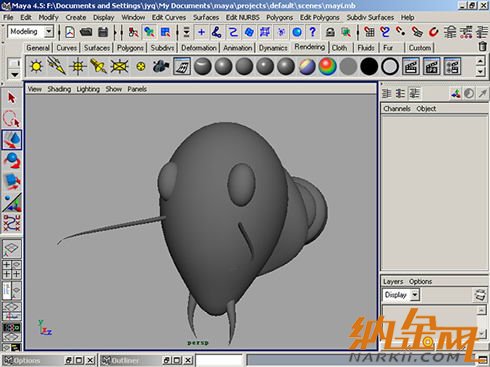Select the arrow Select tool
The height and width of the screenshot is (367, 490).
pos(12,98)
